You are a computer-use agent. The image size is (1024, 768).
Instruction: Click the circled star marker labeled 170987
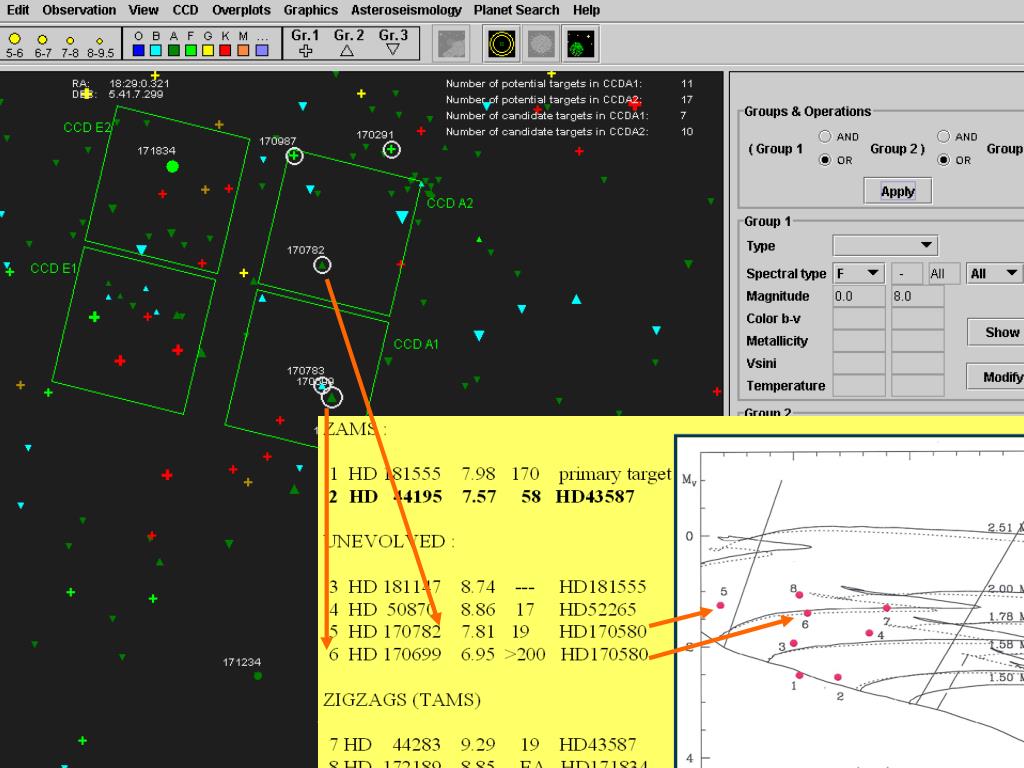(295, 156)
